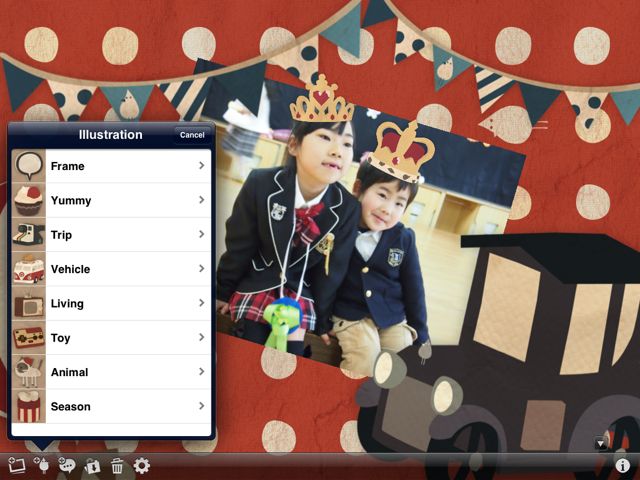Open the Vehicle illustration category
This screenshot has width=640, height=480.
(x=111, y=269)
